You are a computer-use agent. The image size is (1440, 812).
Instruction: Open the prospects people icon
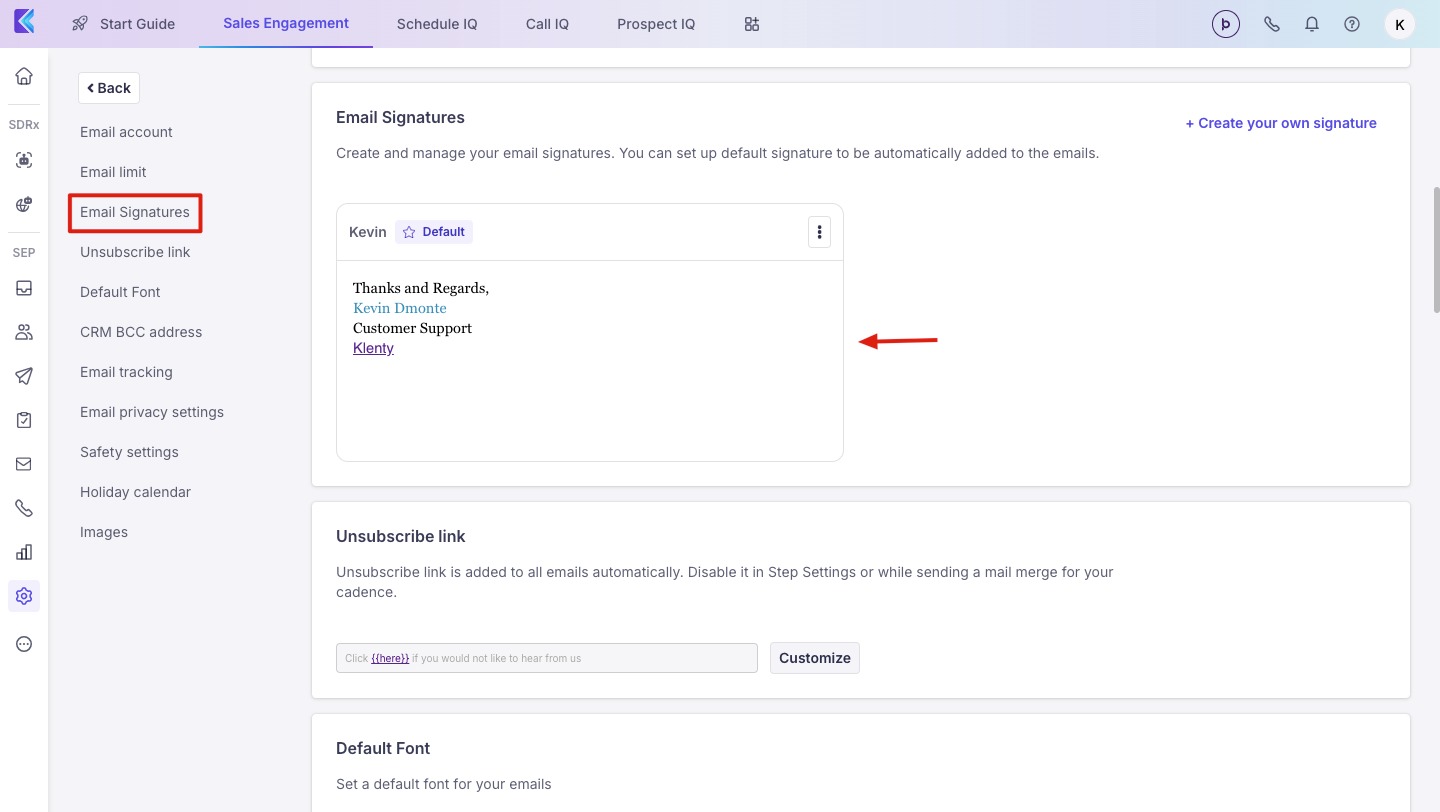coord(24,332)
